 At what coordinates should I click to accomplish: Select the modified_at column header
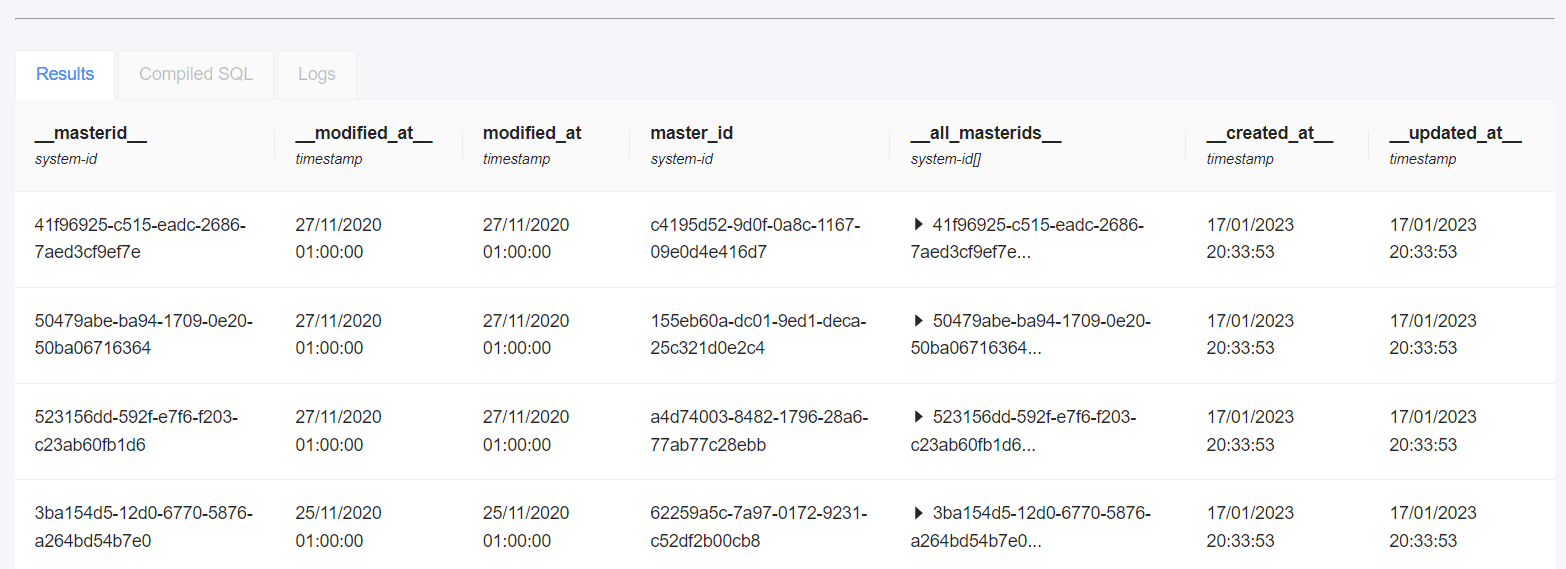[532, 133]
